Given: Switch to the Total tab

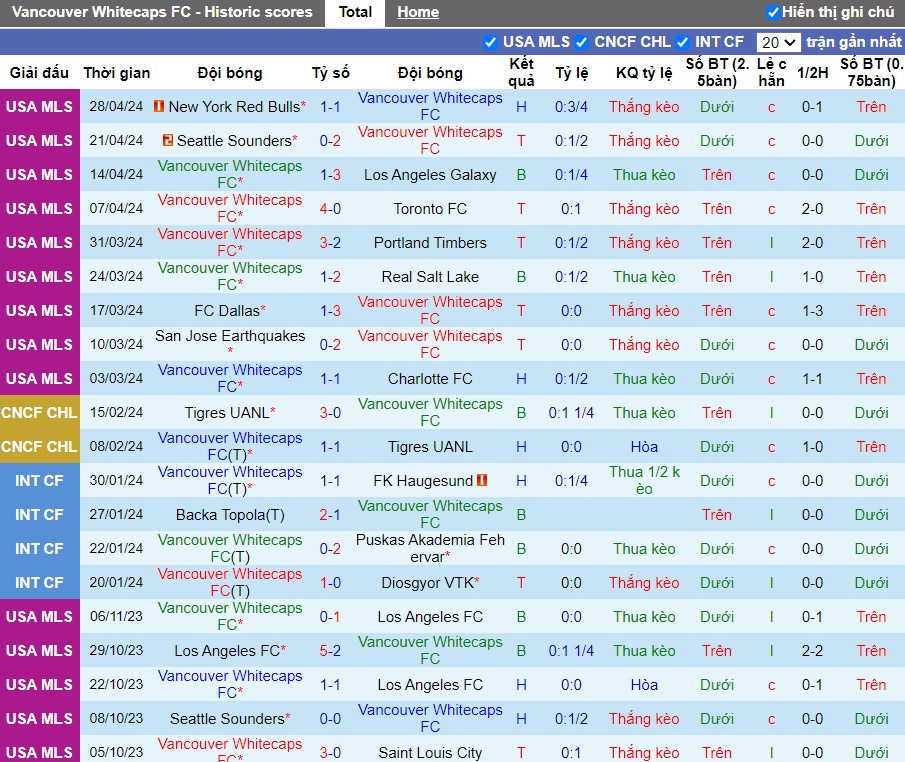Looking at the screenshot, I should [x=355, y=12].
